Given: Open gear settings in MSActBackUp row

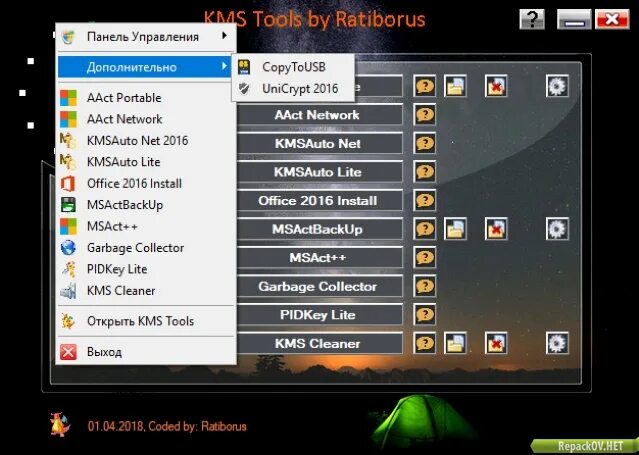Looking at the screenshot, I should pyautogui.click(x=557, y=229).
